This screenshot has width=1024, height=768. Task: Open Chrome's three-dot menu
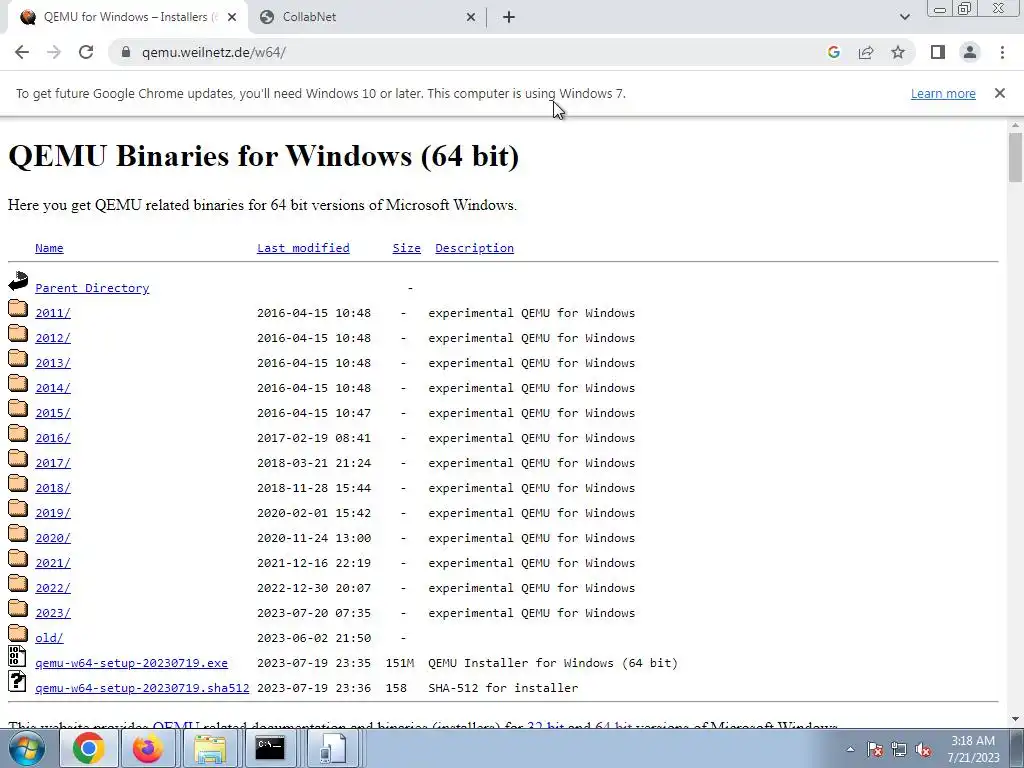[1002, 52]
